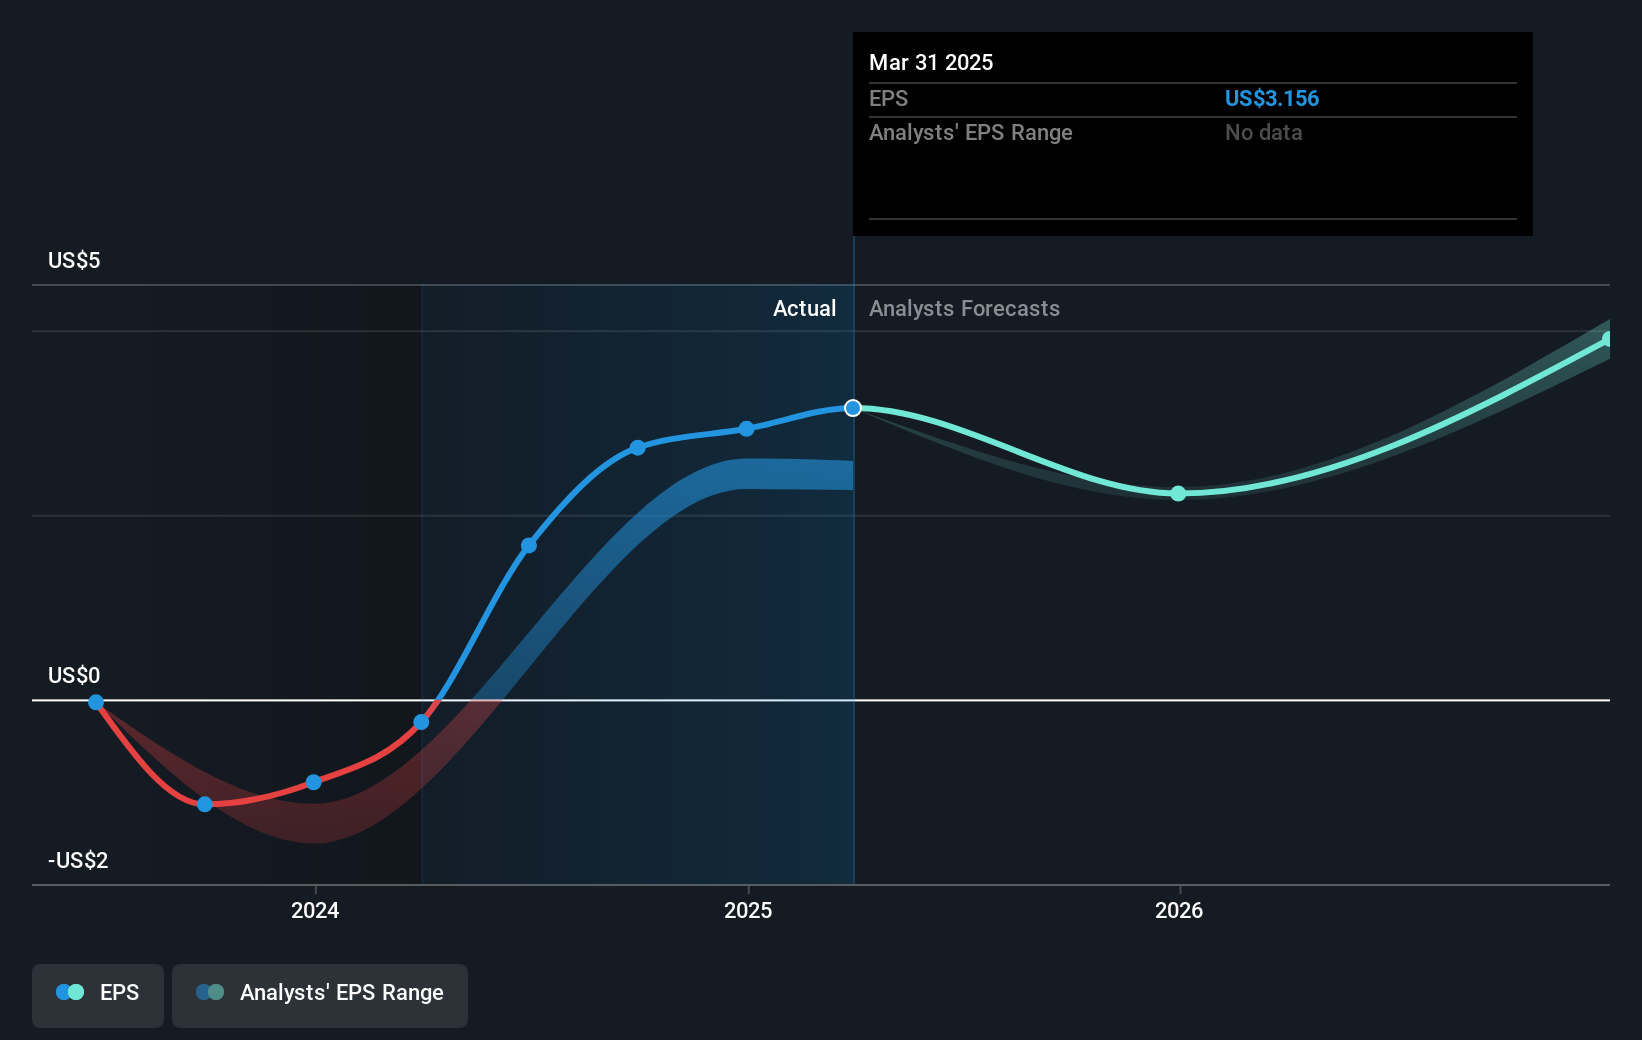
Task: Click the blue data point just before the peak
Action: coord(746,428)
